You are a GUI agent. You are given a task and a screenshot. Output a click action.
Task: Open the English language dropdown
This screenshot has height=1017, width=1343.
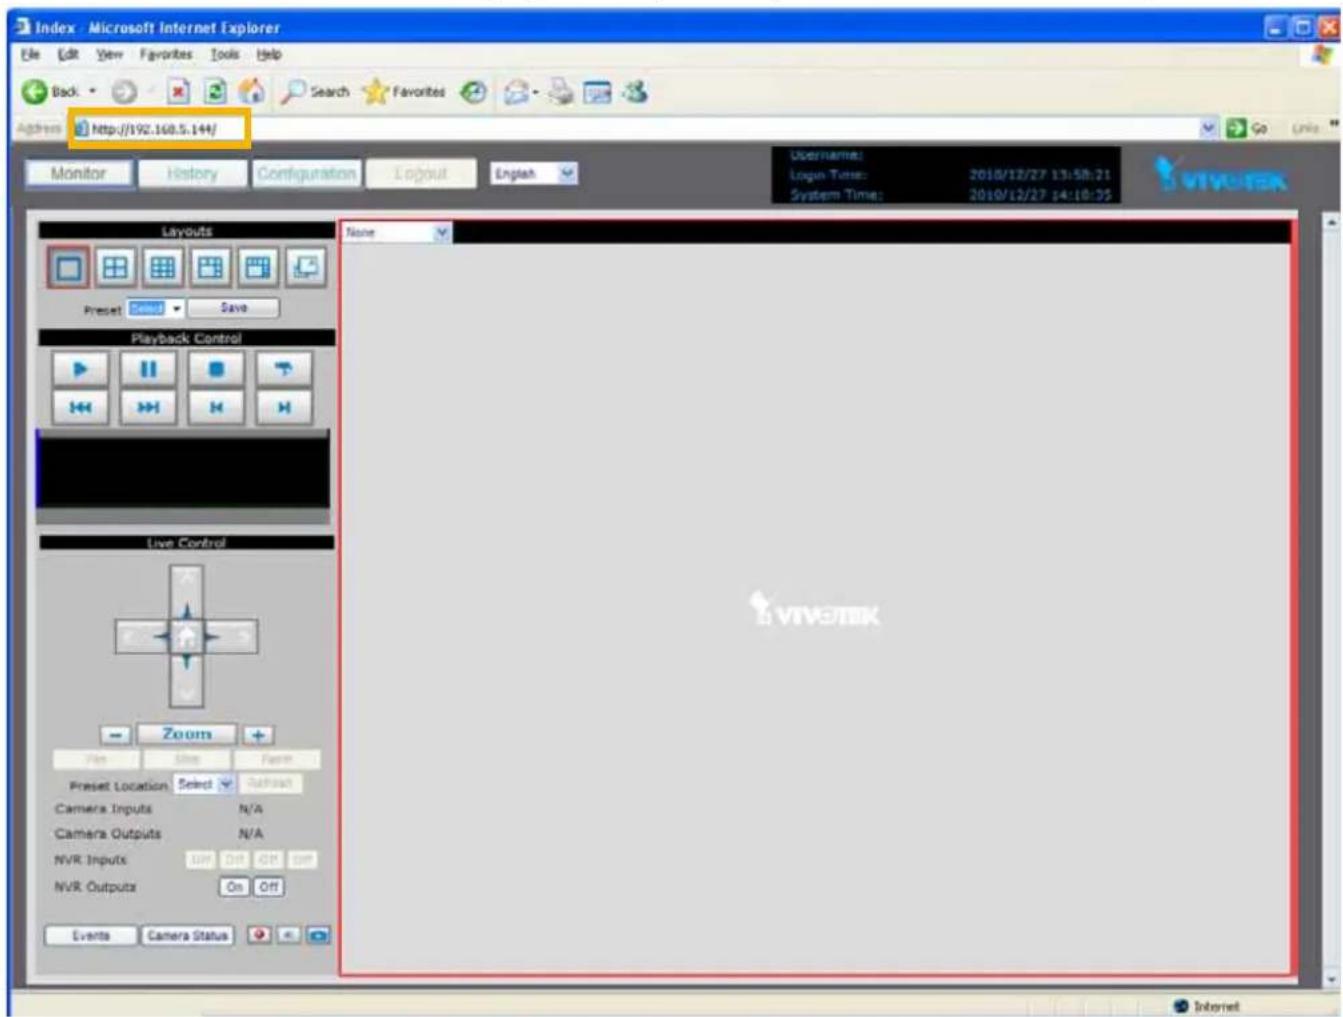(534, 174)
